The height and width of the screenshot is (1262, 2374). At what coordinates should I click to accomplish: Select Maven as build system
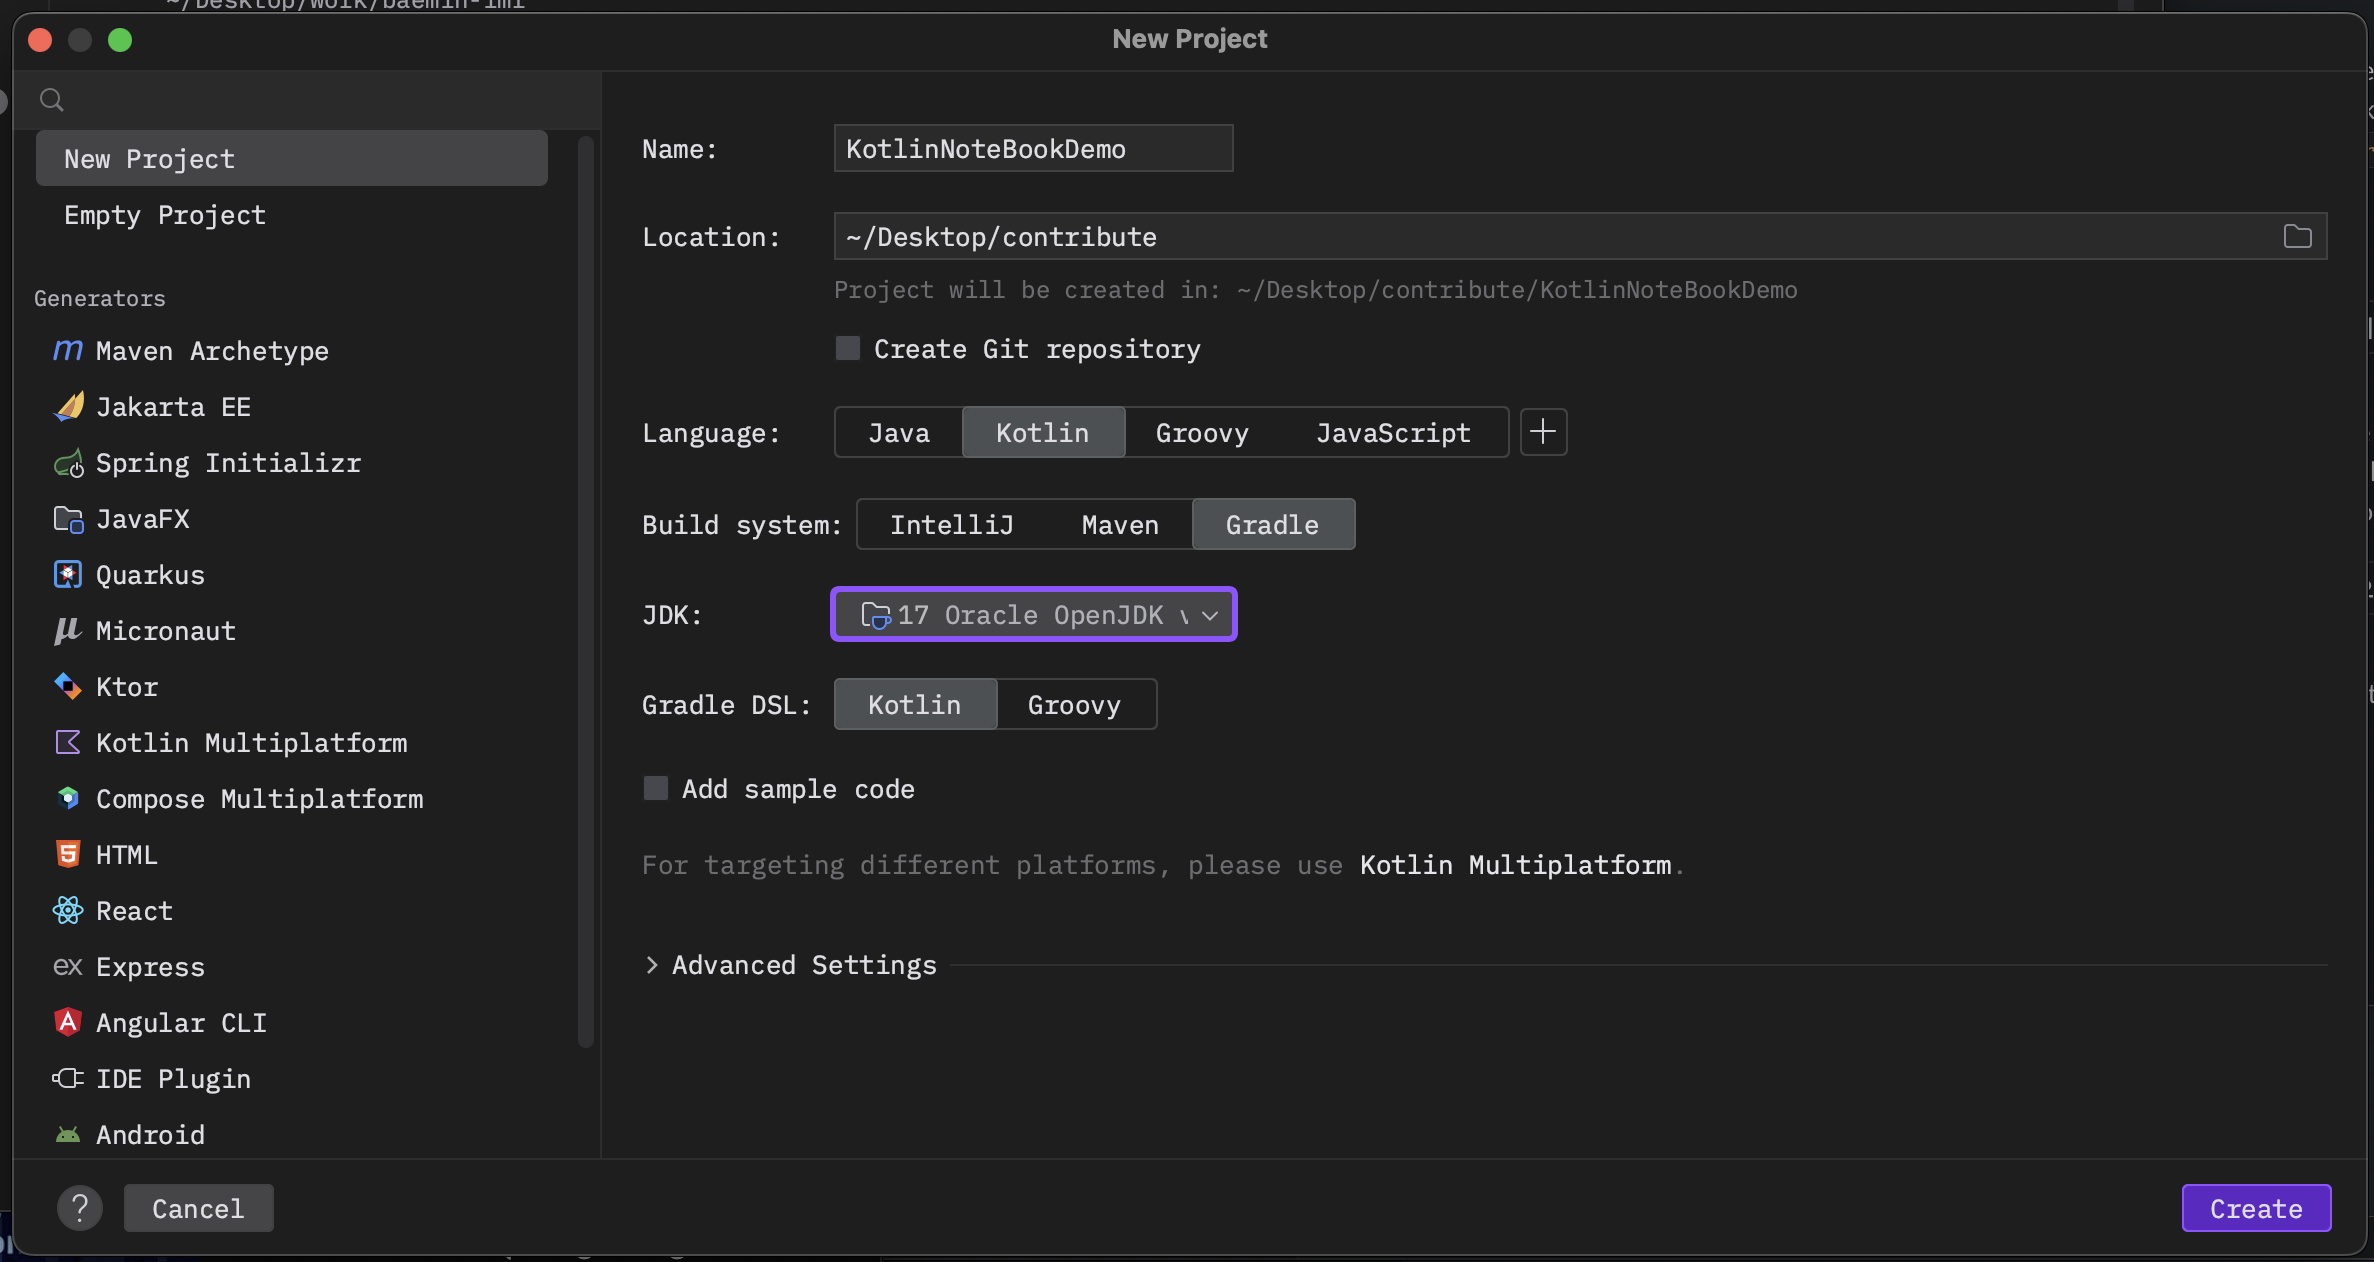[x=1120, y=525]
